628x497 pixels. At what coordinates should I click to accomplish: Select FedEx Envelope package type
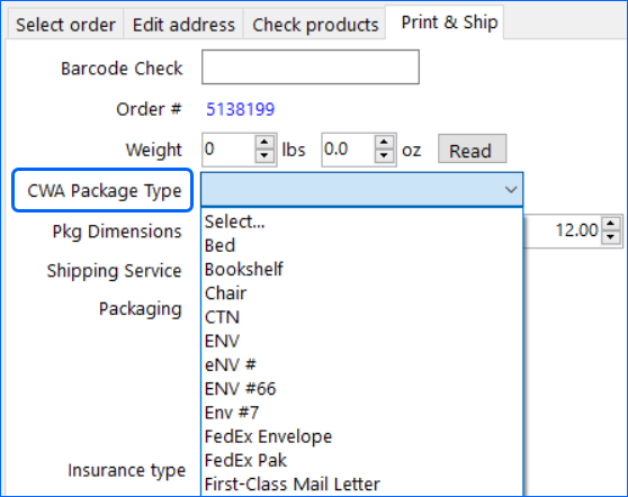click(x=268, y=437)
